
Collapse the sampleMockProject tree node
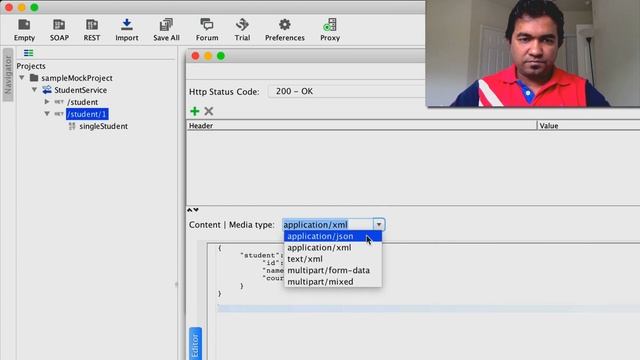coord(22,78)
